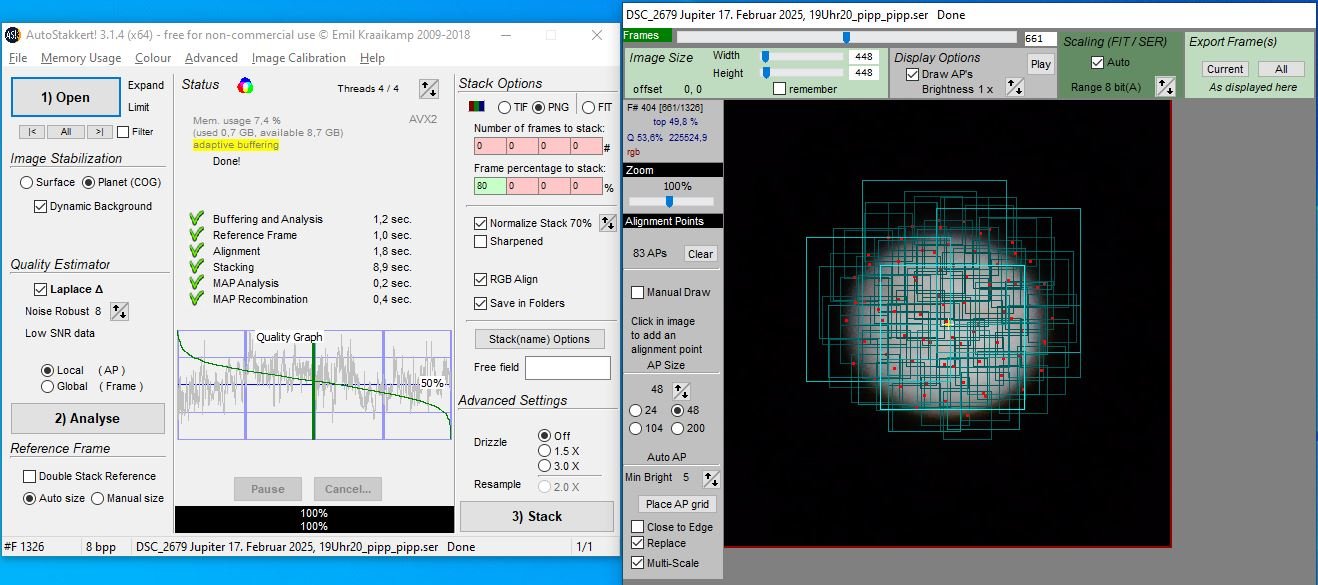This screenshot has height=585, width=1318.
Task: Choose the 1.5 X Drizzle option
Action: point(544,451)
